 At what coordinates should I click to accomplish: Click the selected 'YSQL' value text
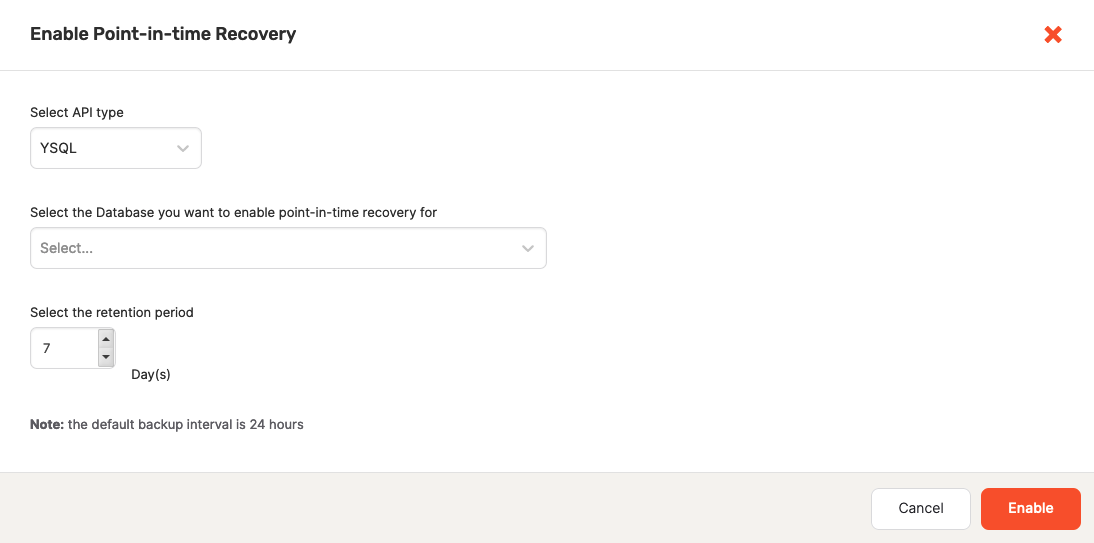point(58,148)
